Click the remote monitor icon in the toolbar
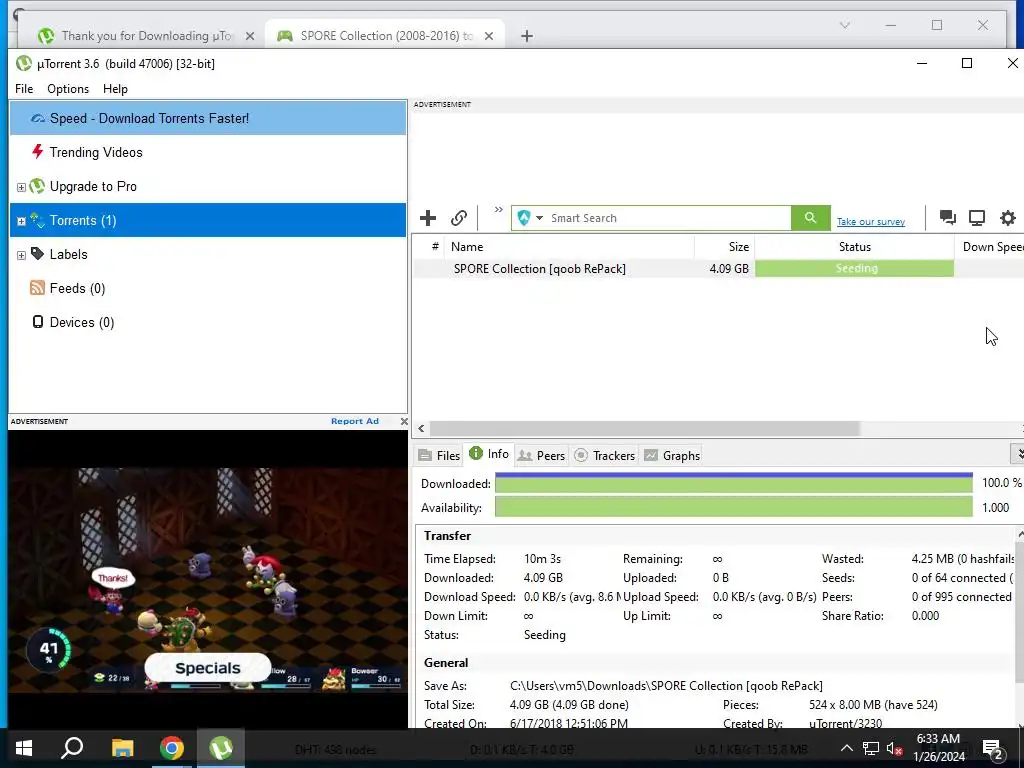Image resolution: width=1024 pixels, height=768 pixels. tap(977, 217)
